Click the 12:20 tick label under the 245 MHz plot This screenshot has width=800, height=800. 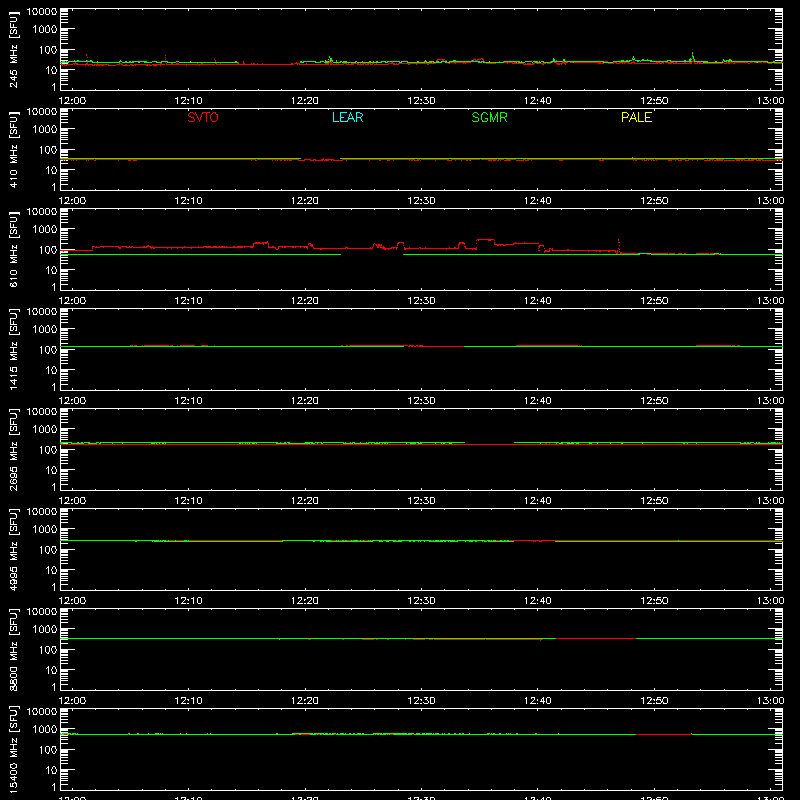(305, 101)
